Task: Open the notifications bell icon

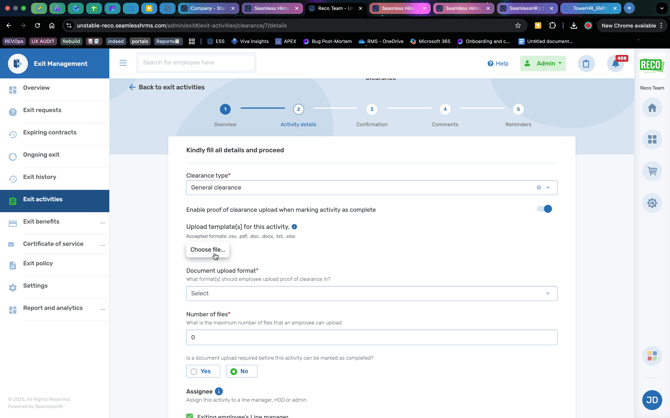Action: tap(616, 63)
